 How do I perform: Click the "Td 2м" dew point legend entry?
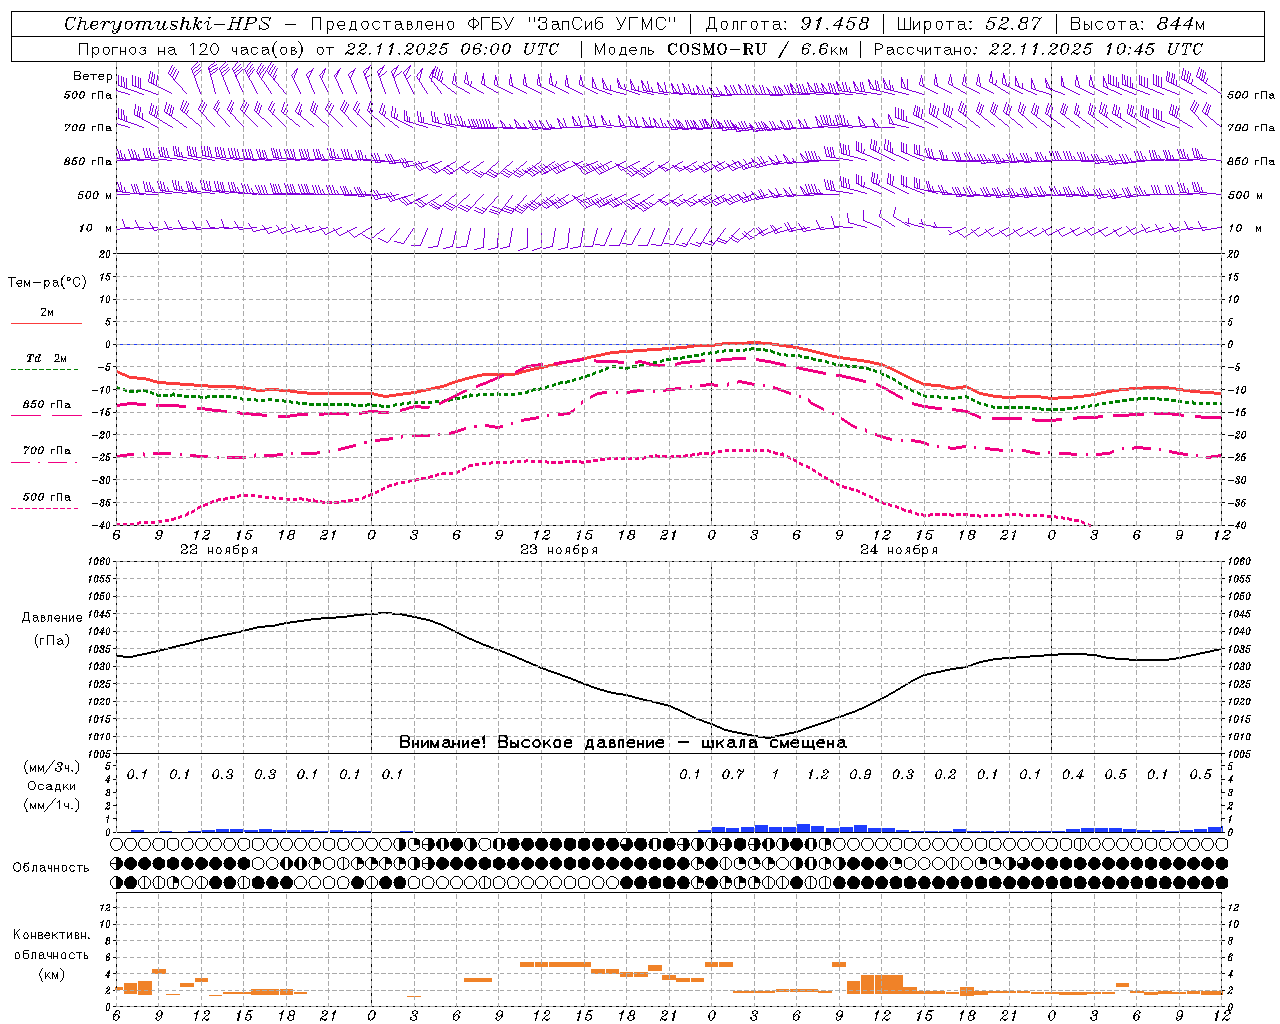pos(47,358)
